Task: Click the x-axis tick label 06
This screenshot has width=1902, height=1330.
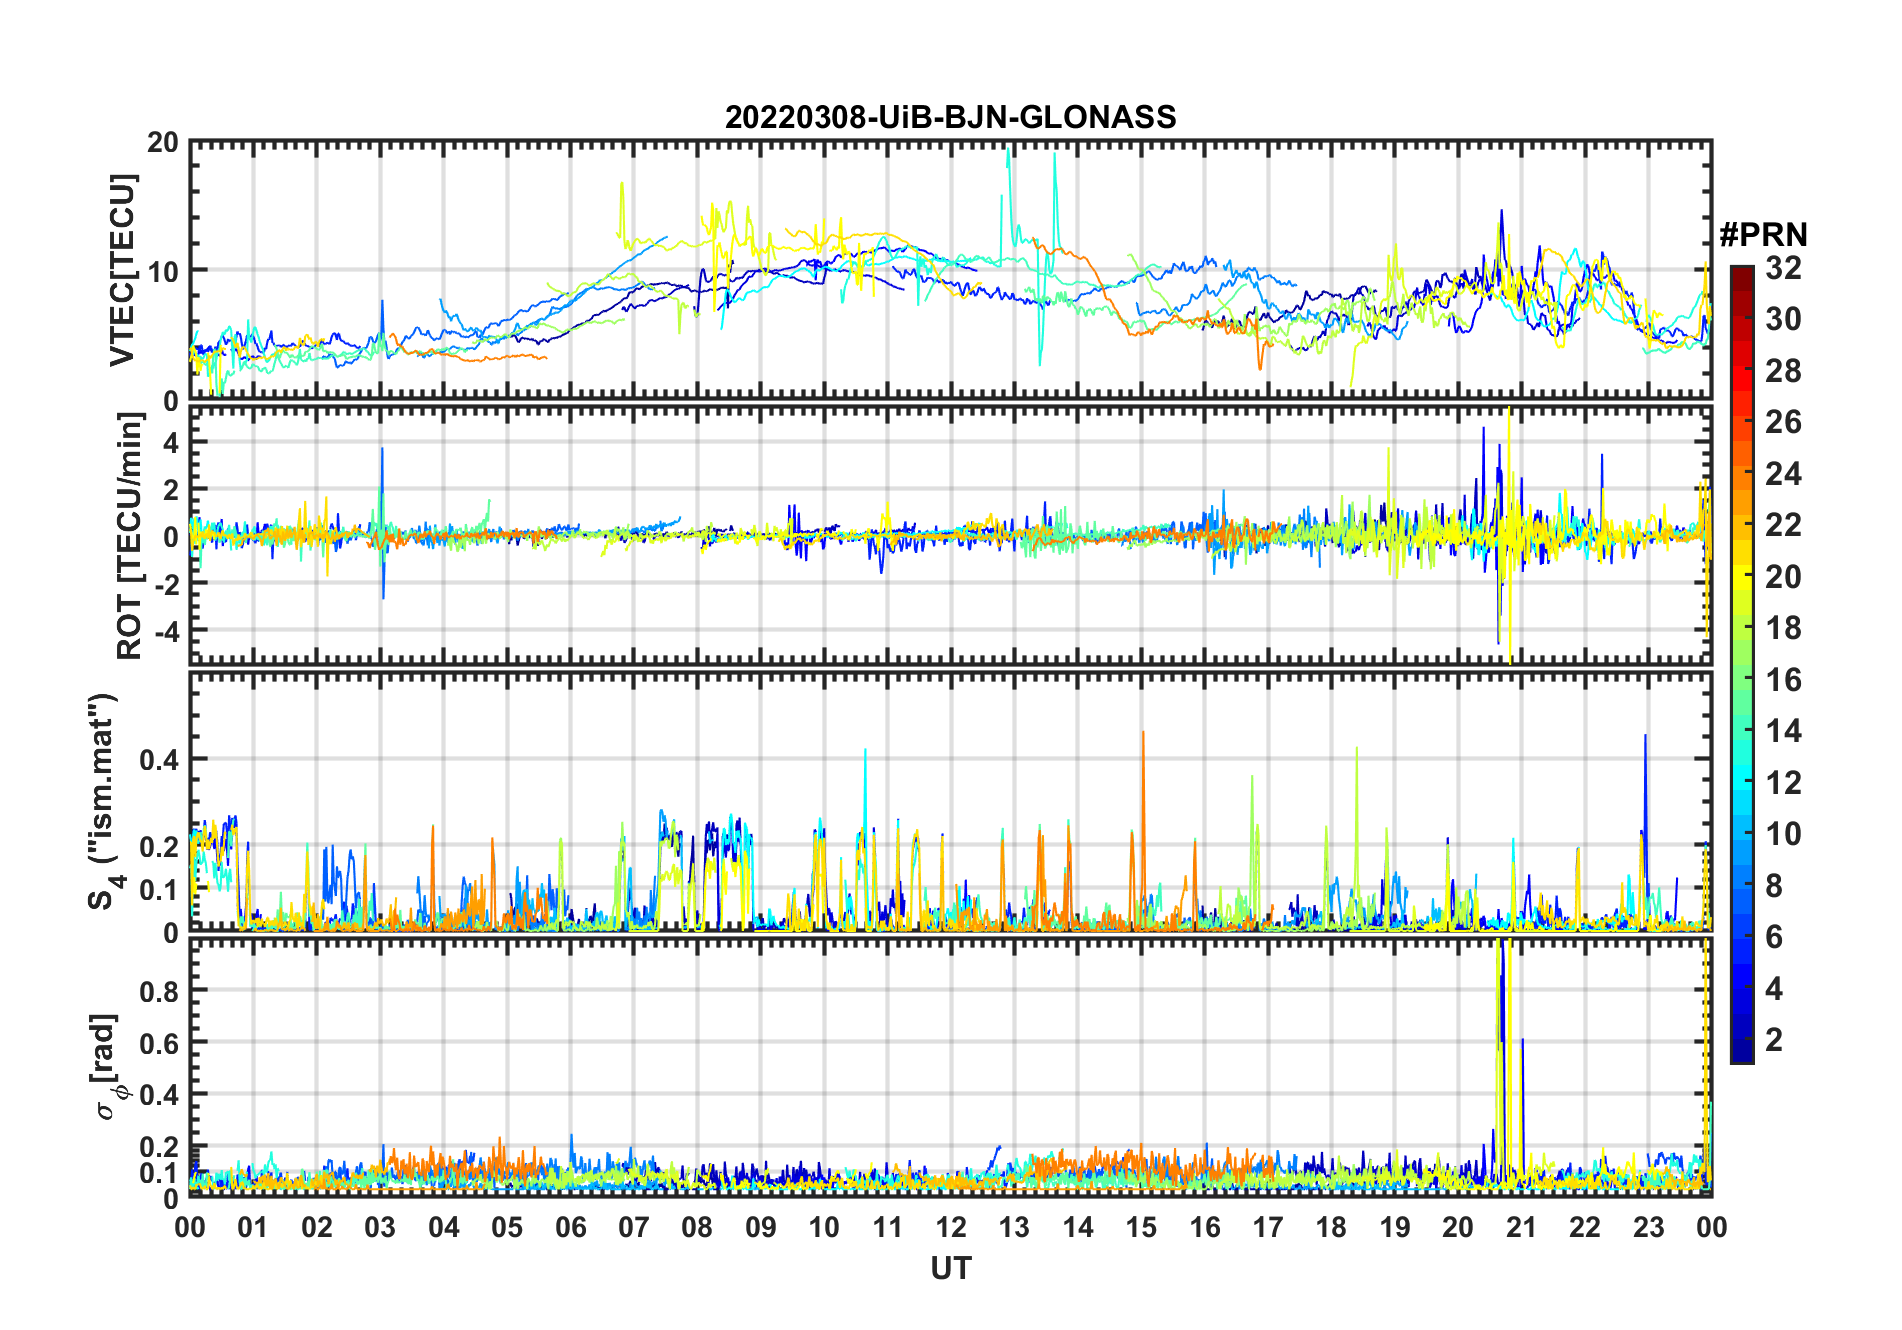Action: point(570,1227)
